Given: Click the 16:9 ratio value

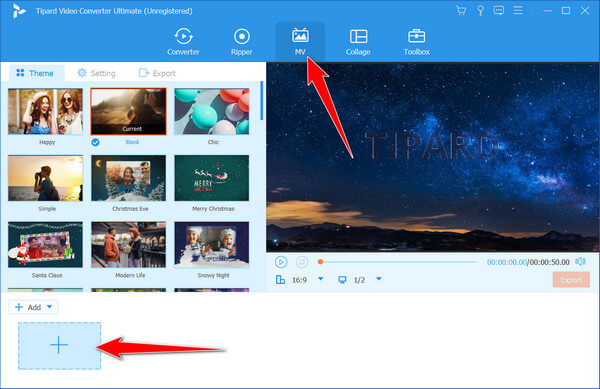Looking at the screenshot, I should [x=299, y=280].
